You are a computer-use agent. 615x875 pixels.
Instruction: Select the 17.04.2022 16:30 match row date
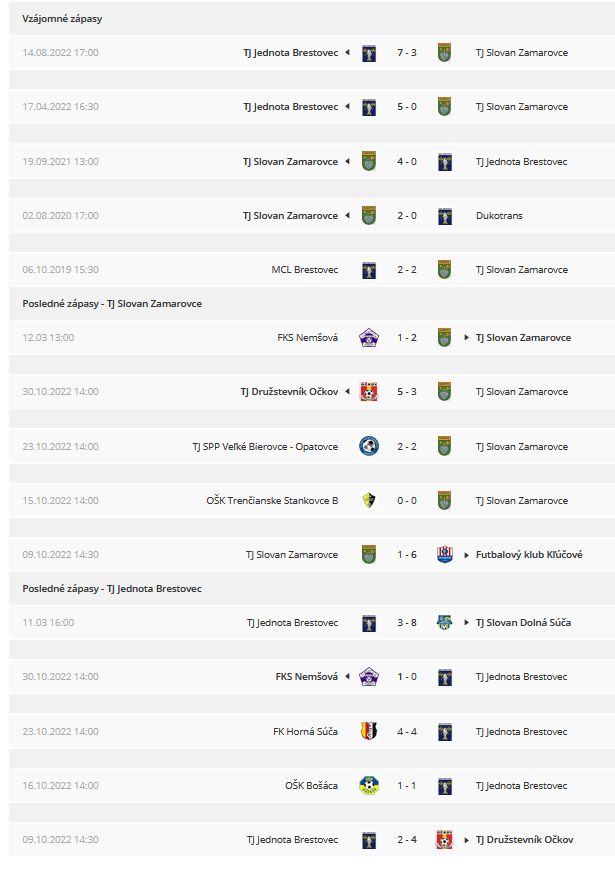pyautogui.click(x=60, y=107)
